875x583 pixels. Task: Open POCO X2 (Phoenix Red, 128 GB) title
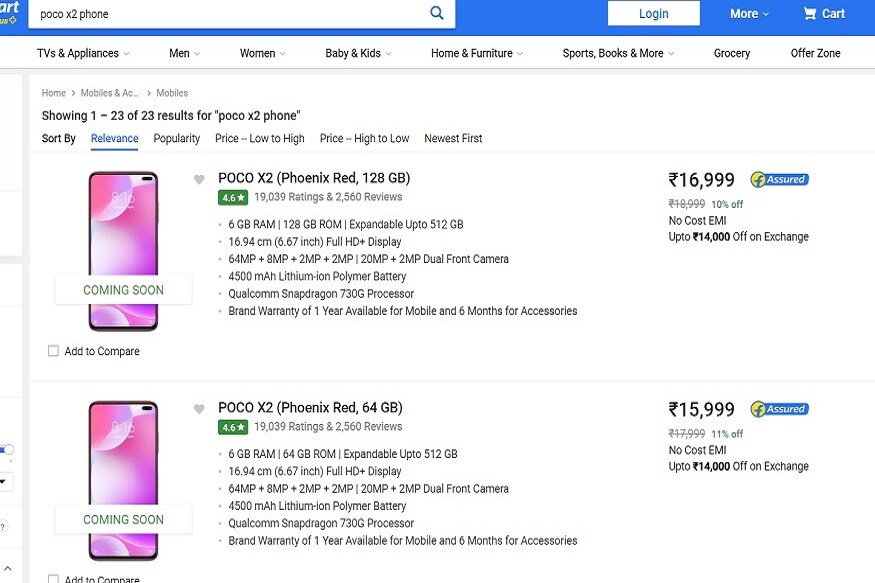(314, 178)
